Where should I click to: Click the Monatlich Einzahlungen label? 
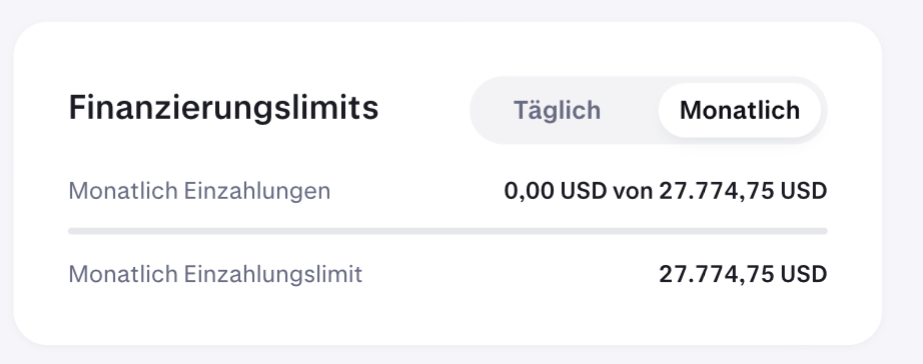click(x=200, y=191)
